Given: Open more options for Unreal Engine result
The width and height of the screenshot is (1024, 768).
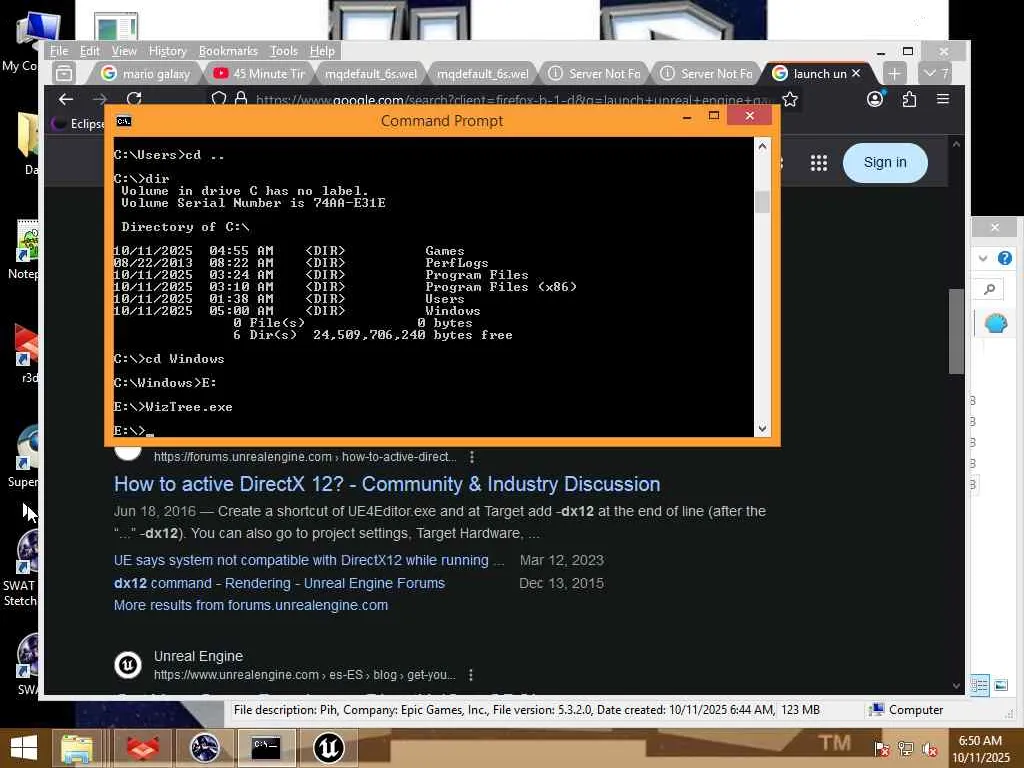Looking at the screenshot, I should [x=470, y=675].
